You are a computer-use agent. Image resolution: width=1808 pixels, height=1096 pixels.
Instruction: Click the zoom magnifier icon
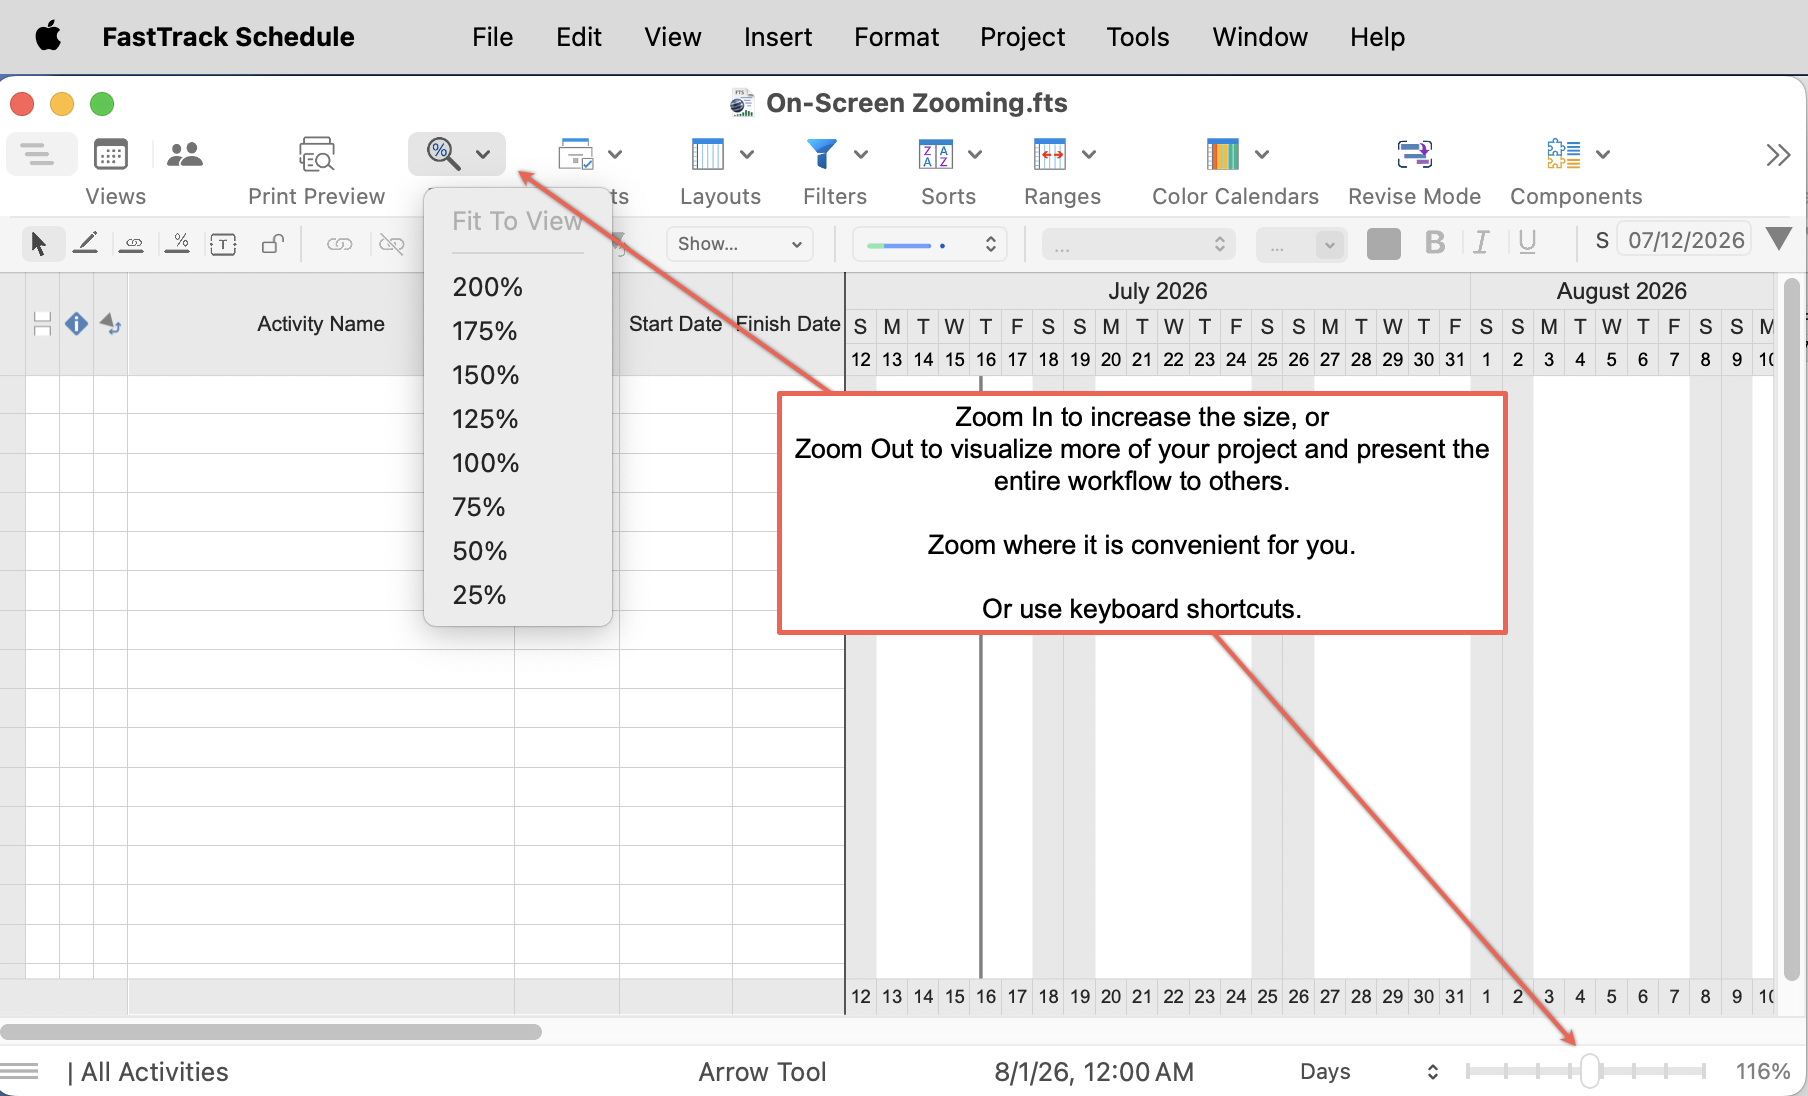click(442, 154)
